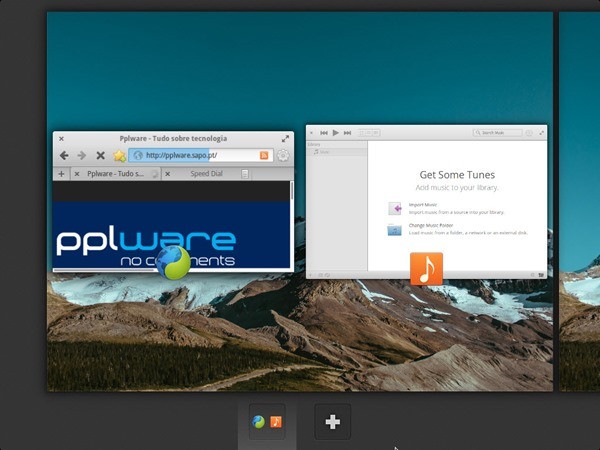Click Change Music Folder option
Screen dimensions: 600x450
458,229
